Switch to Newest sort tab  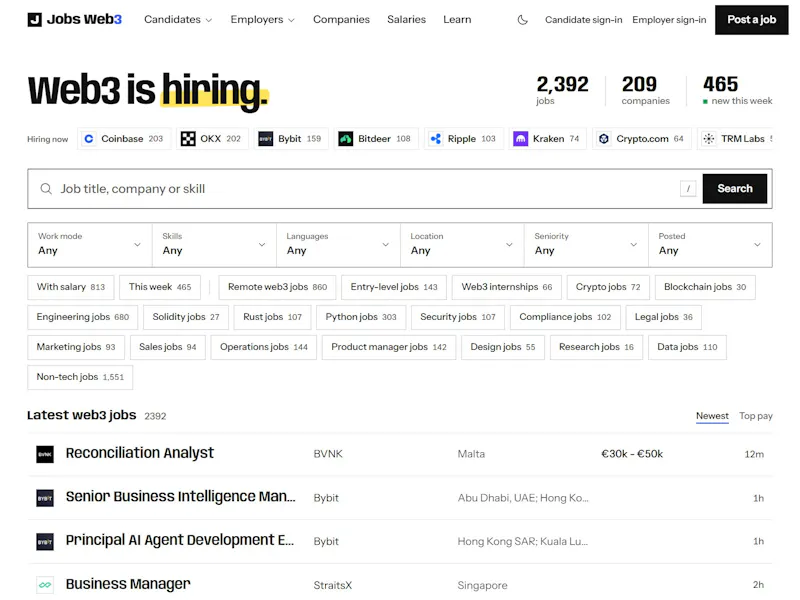click(712, 416)
